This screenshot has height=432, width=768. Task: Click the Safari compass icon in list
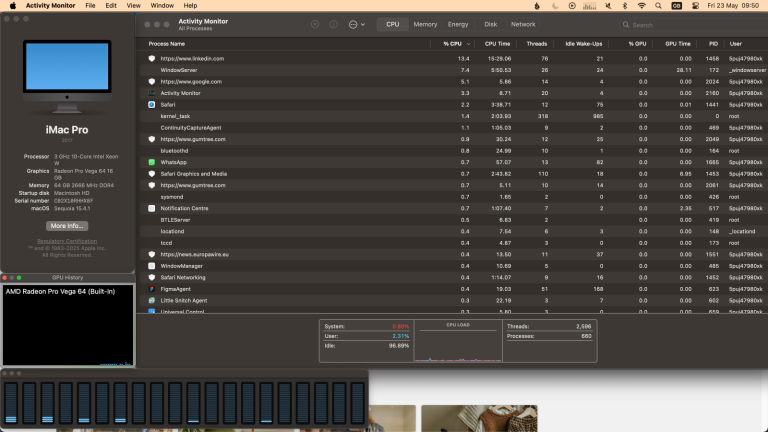click(x=152, y=104)
